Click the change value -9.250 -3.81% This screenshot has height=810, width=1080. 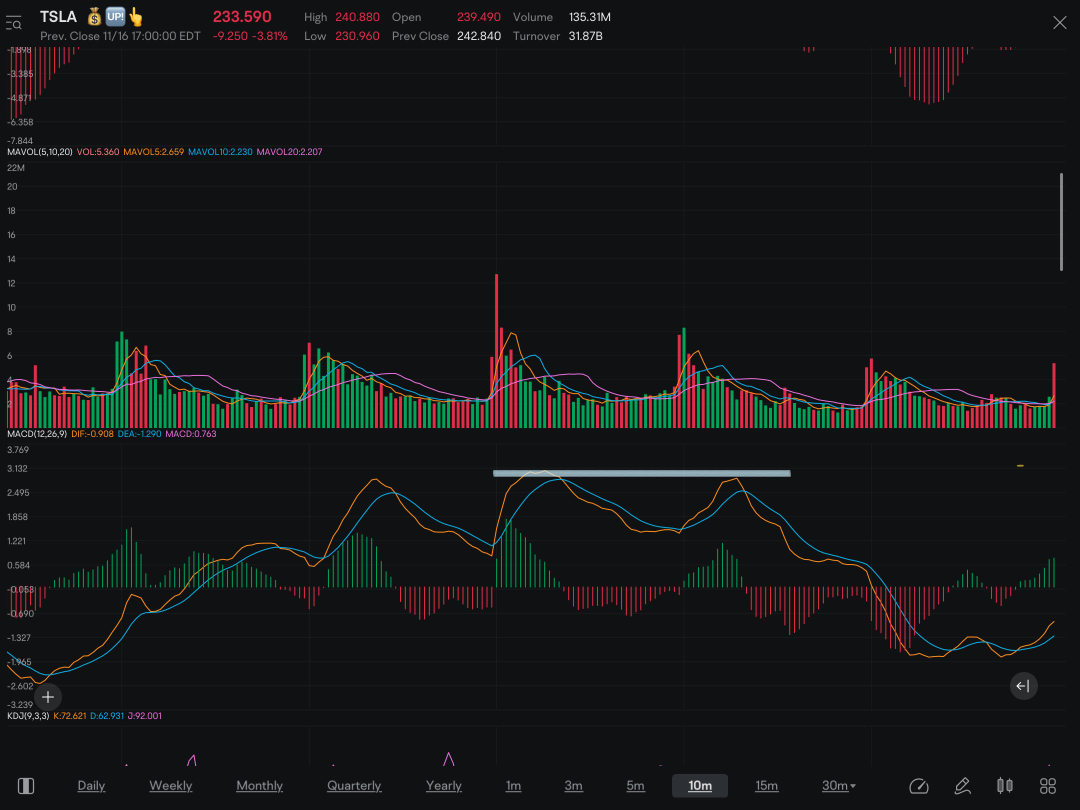pos(250,36)
